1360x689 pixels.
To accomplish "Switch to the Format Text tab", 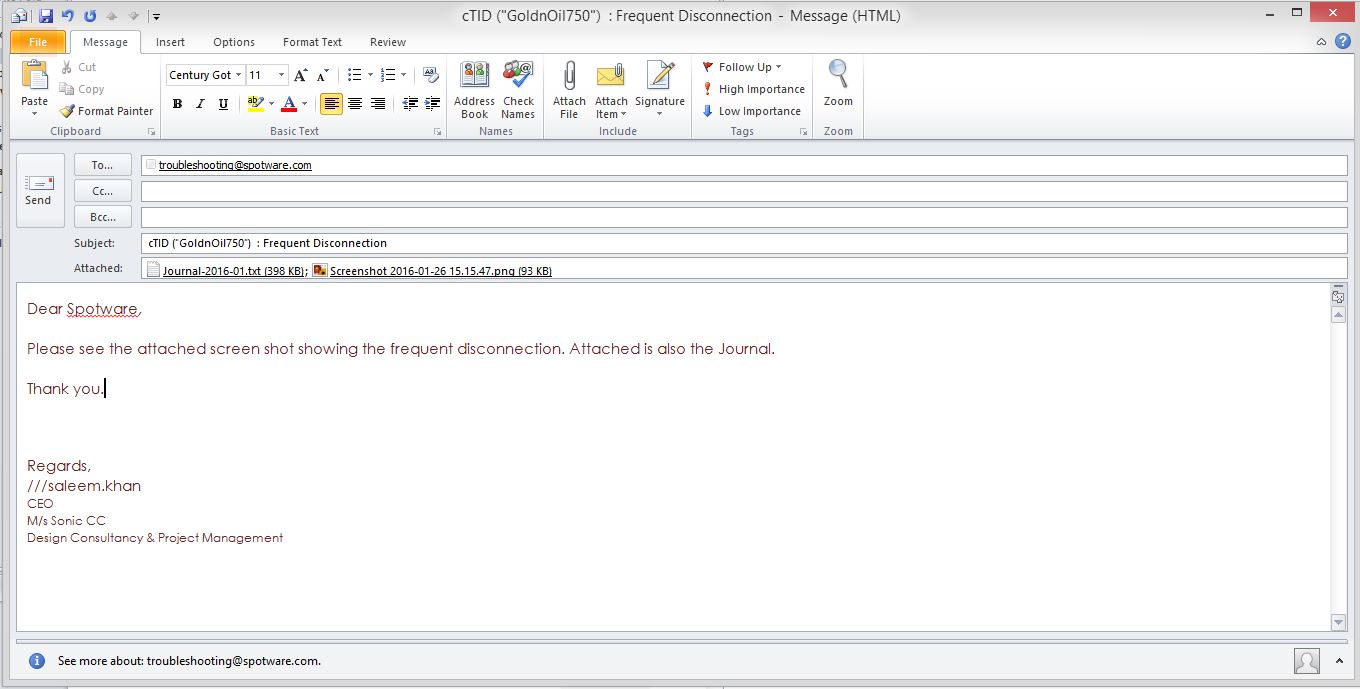I will (x=312, y=42).
